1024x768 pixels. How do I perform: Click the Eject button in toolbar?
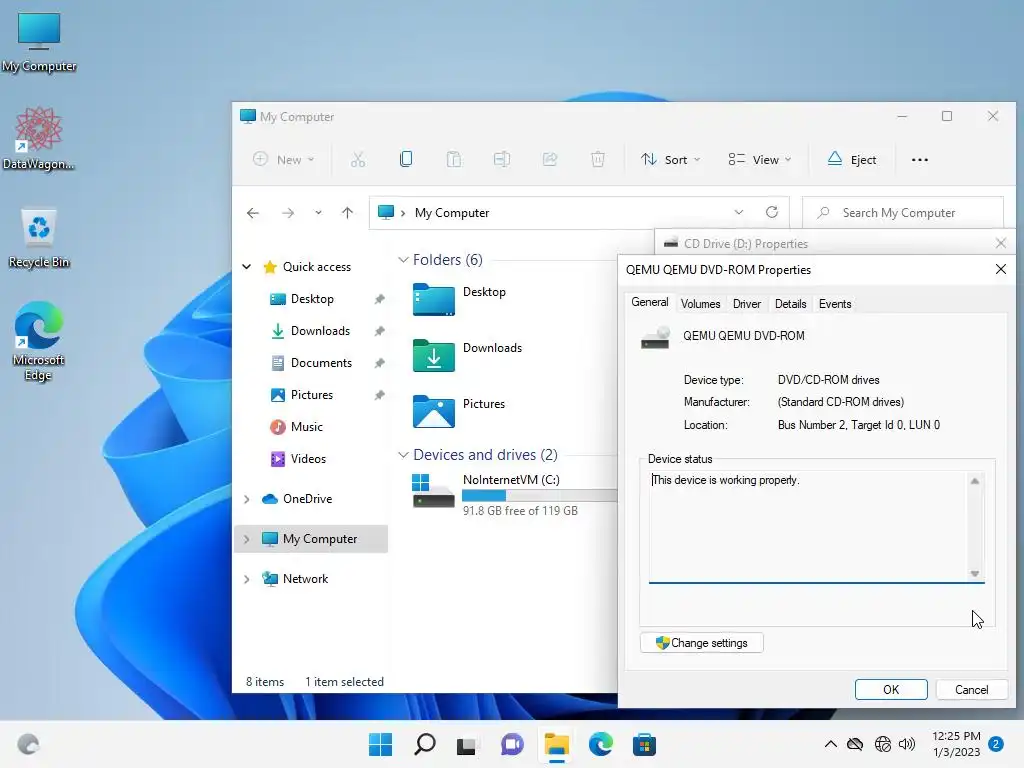852,159
